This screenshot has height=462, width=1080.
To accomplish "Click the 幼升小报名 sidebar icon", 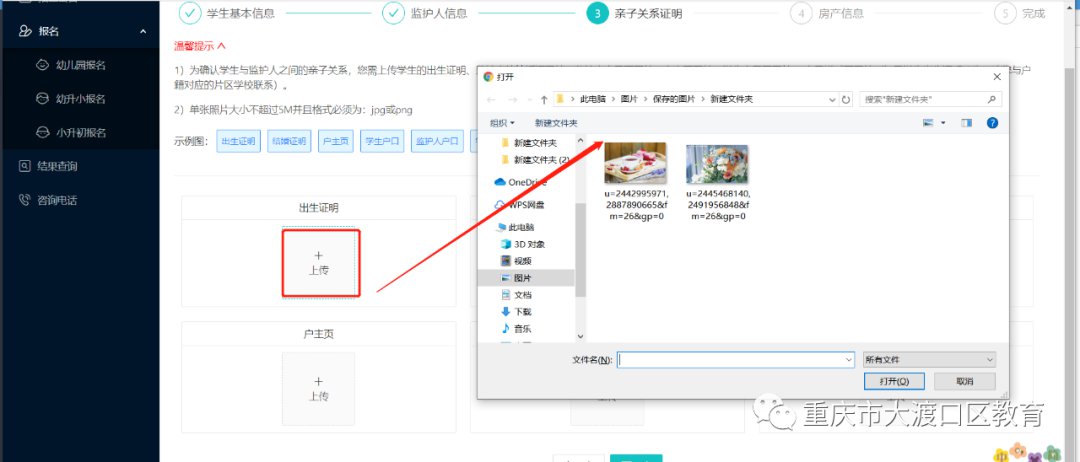I will click(x=43, y=98).
